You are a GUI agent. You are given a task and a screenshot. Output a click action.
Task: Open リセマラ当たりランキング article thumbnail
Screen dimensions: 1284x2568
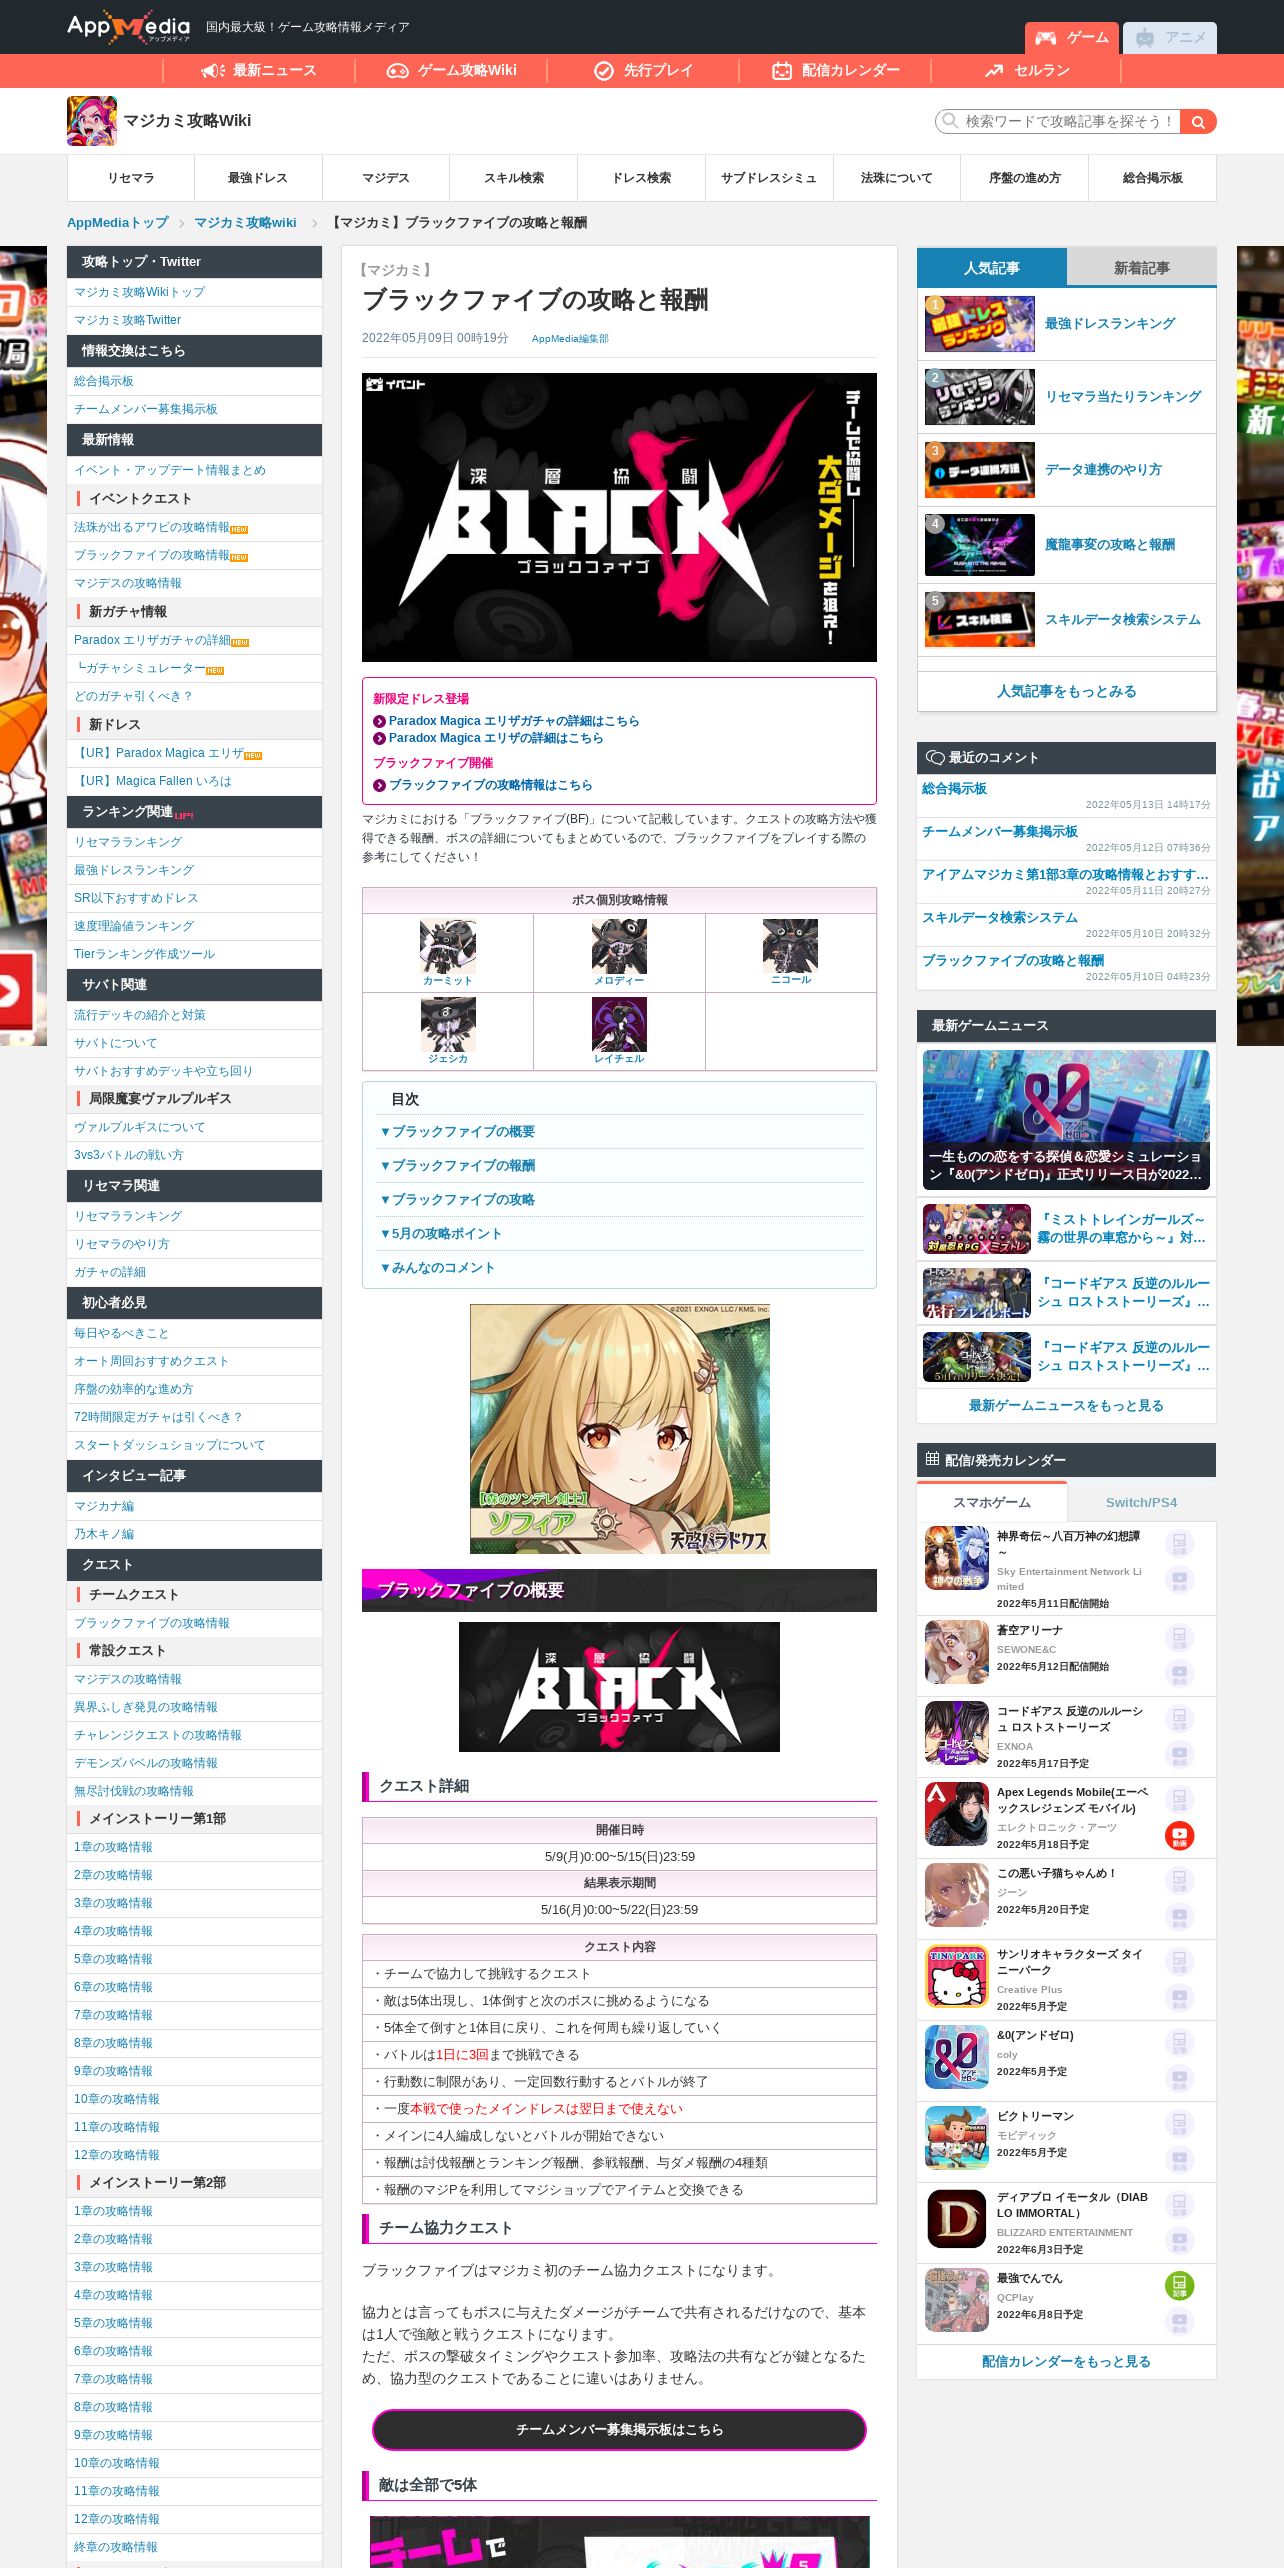coord(979,397)
